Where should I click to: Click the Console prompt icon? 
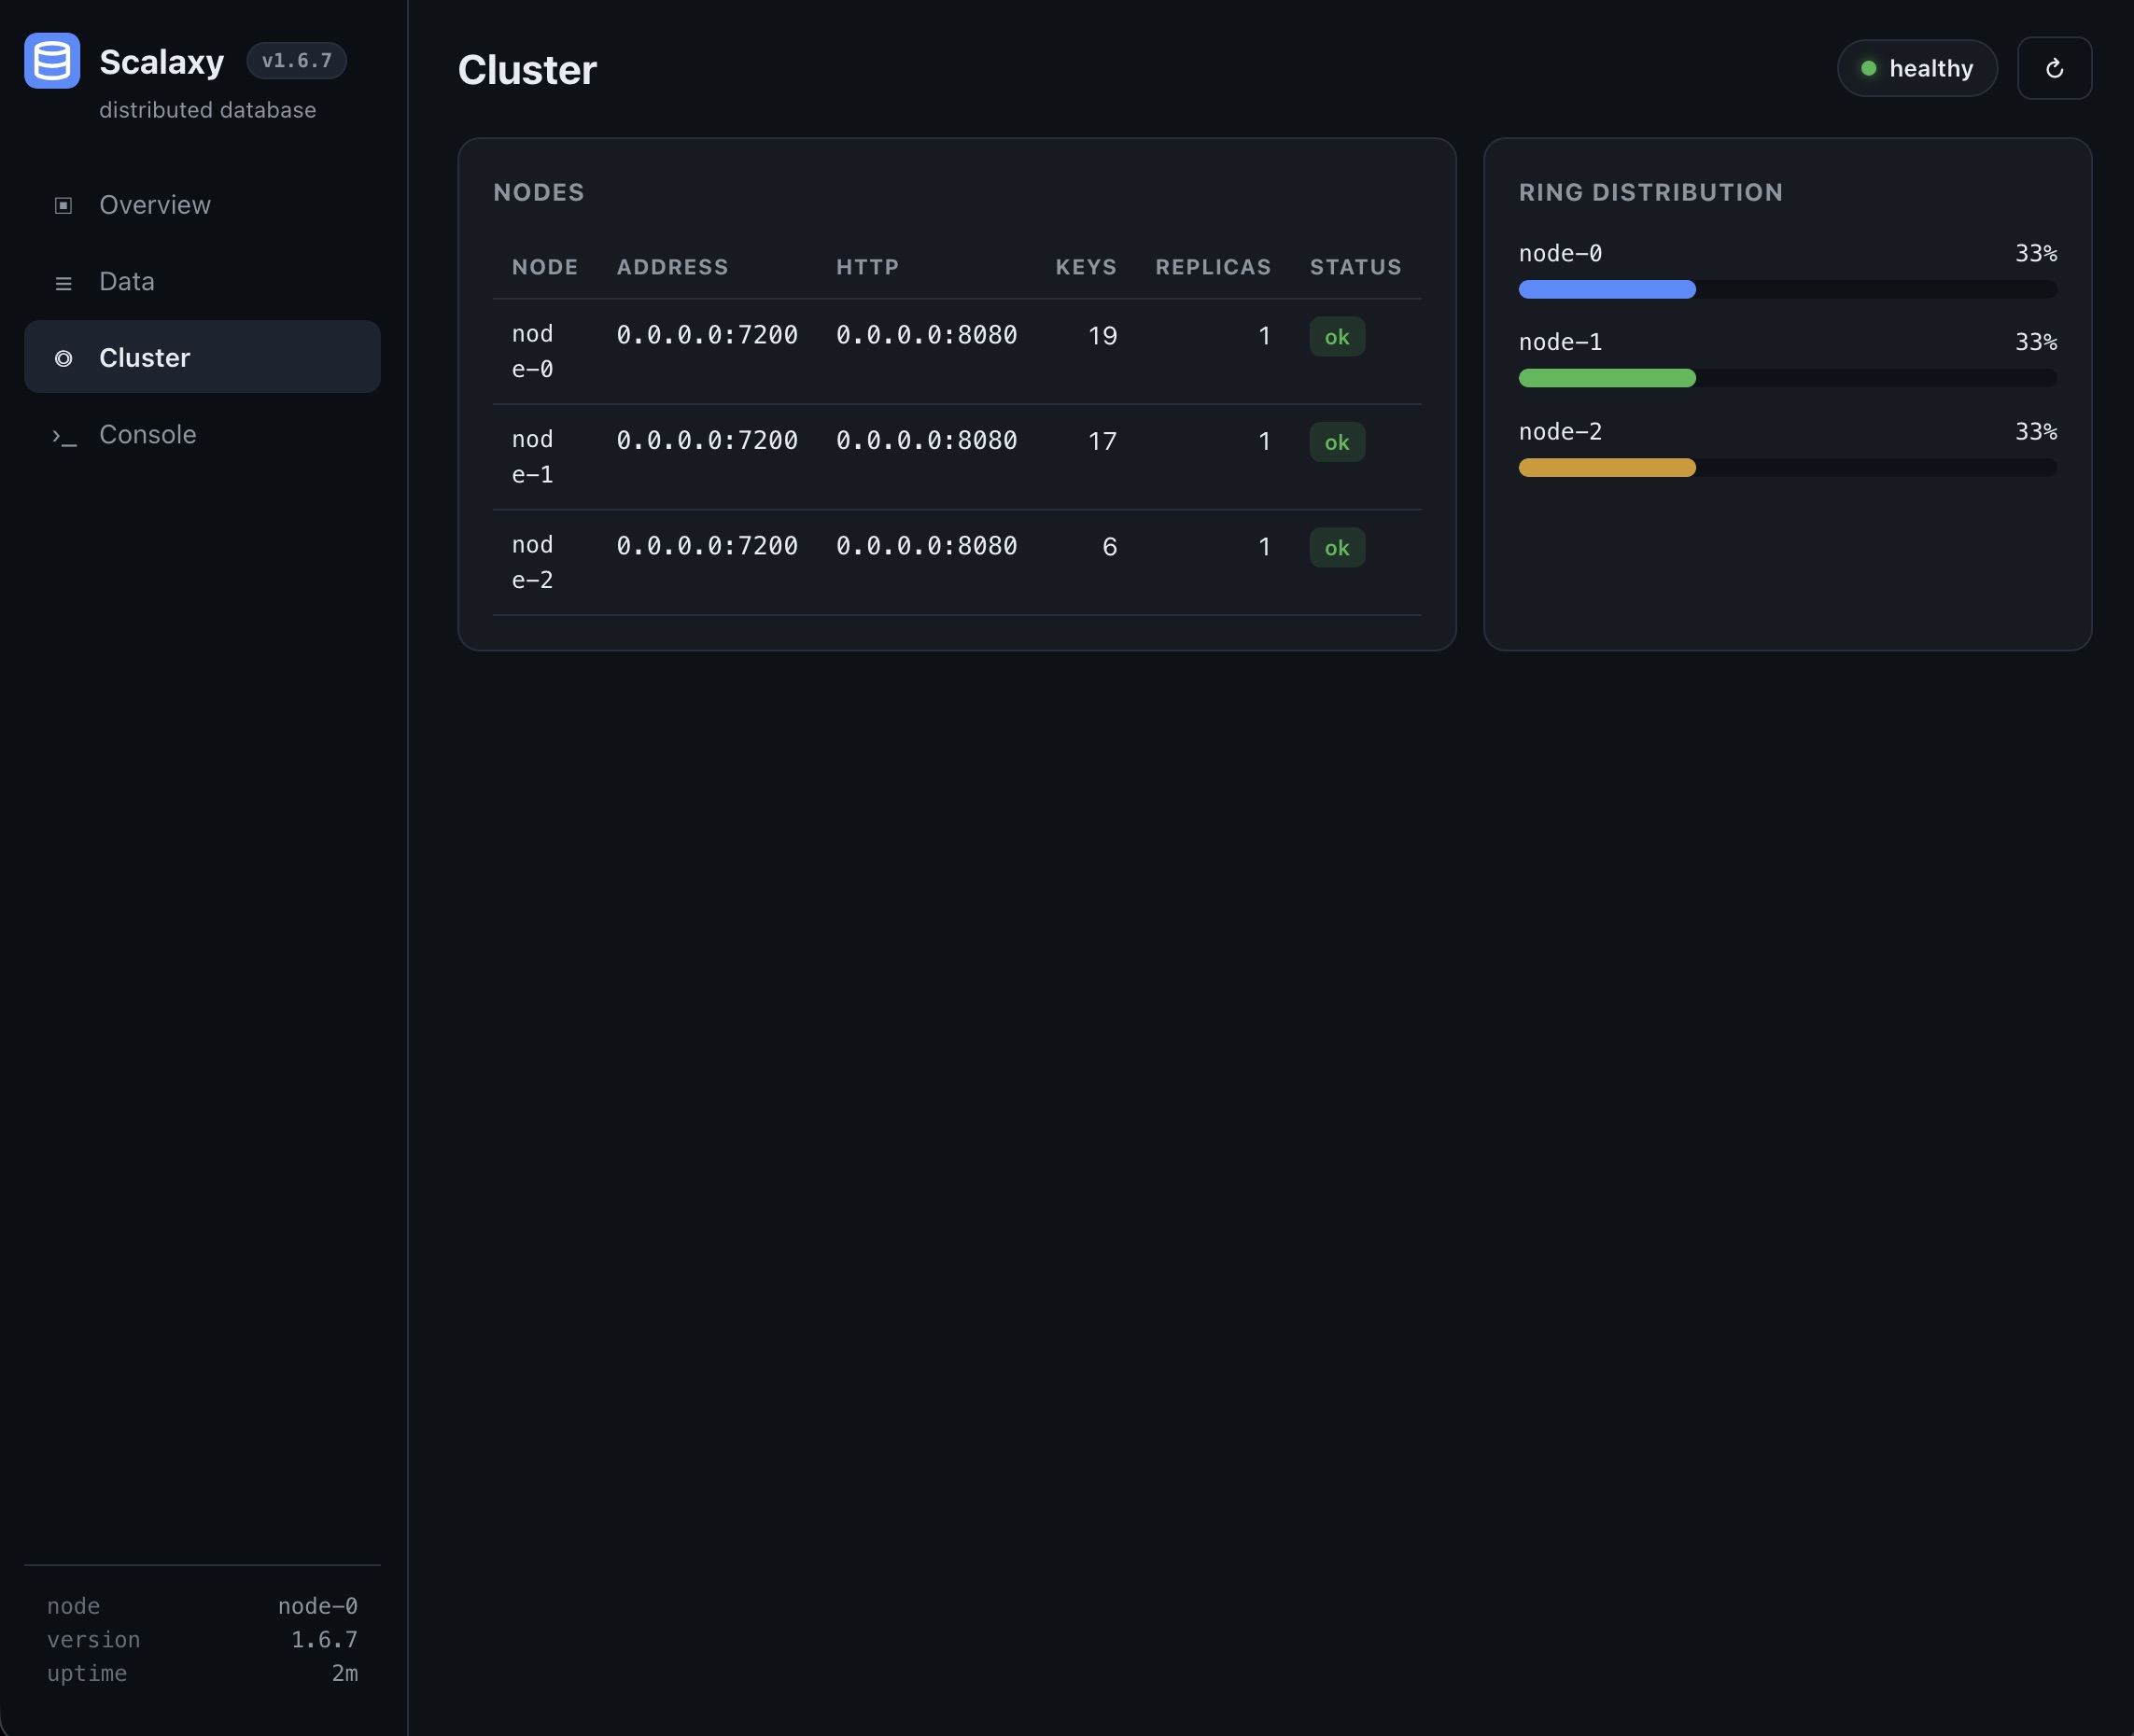[x=64, y=436]
